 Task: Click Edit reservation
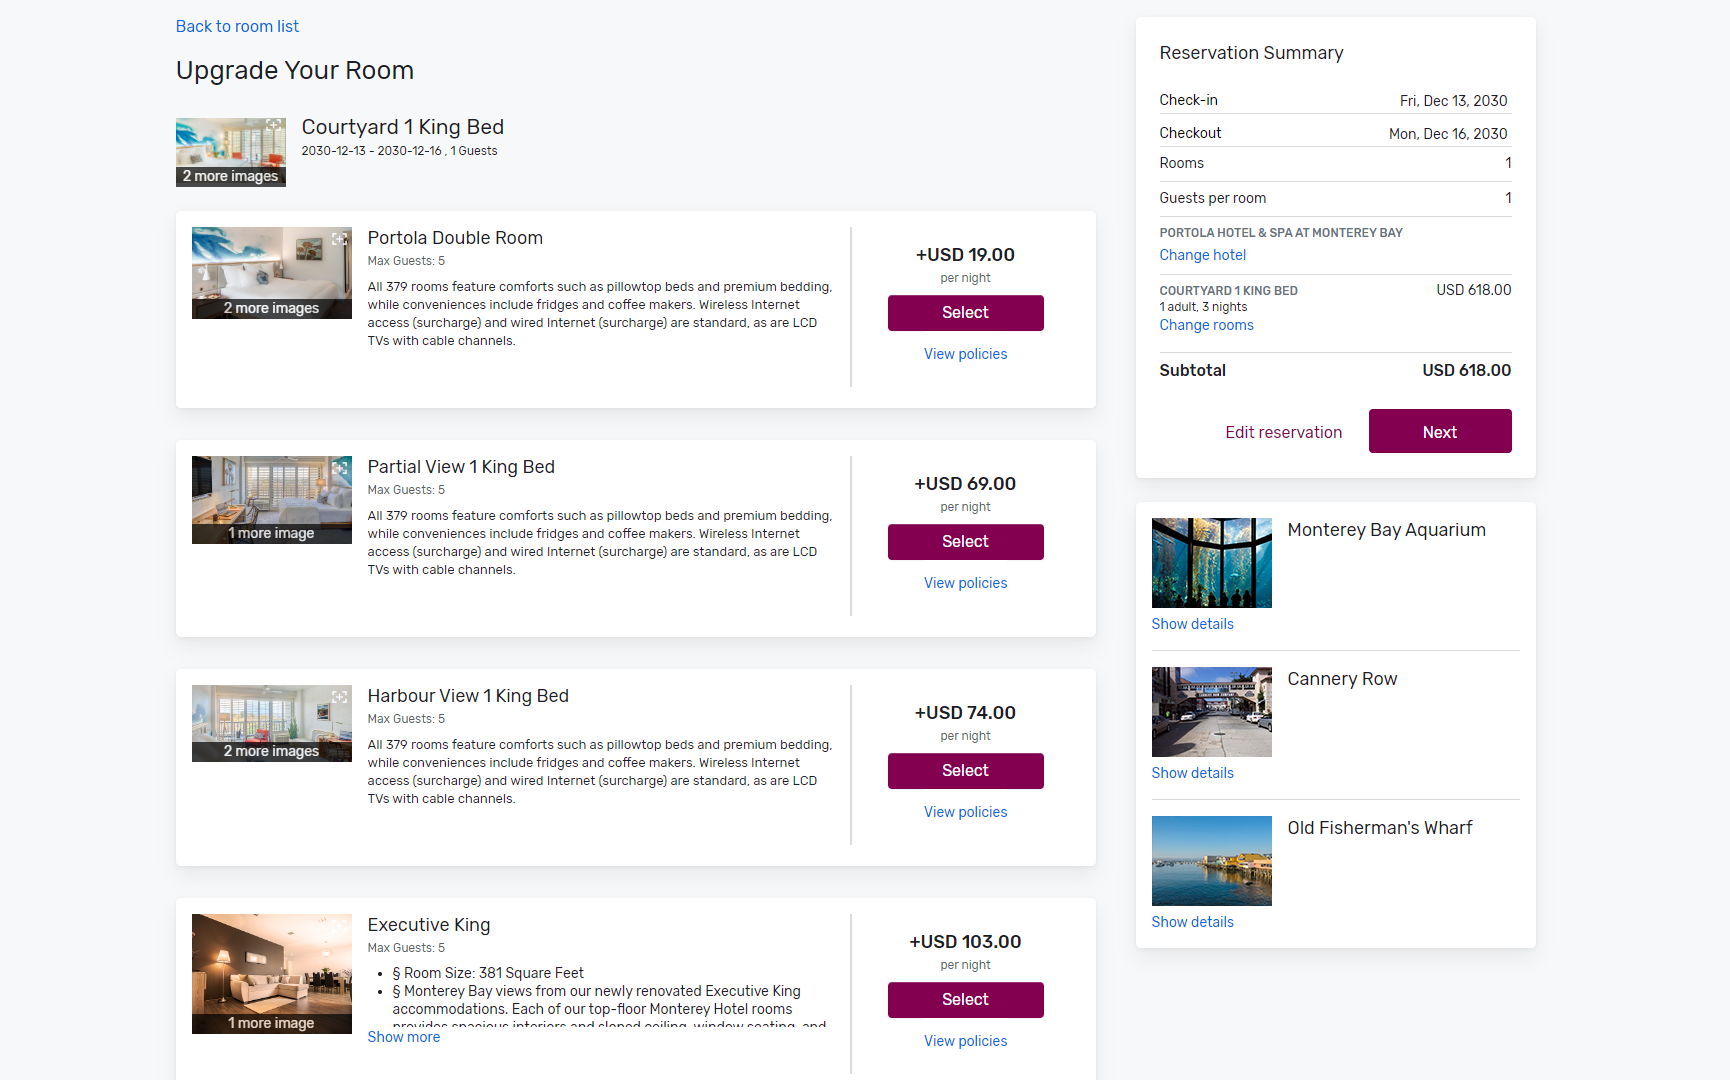(1283, 432)
